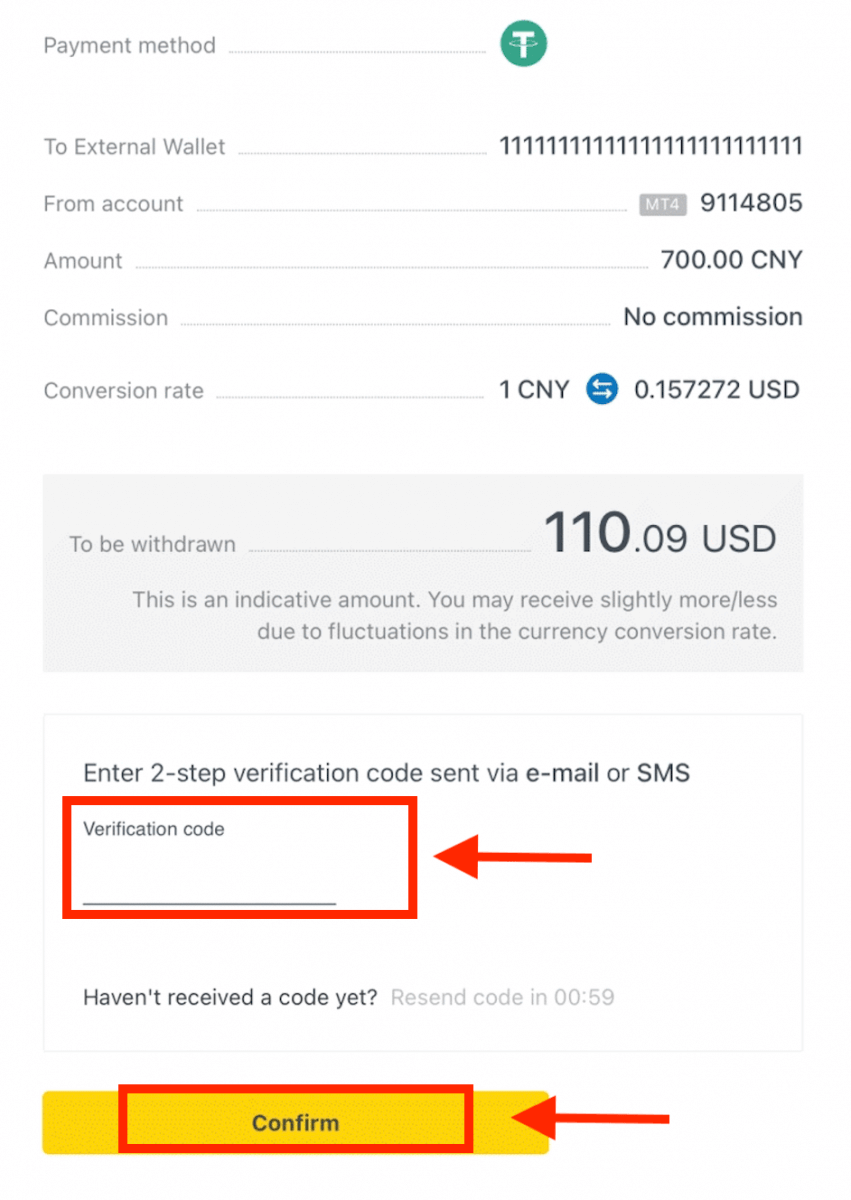Click the 110.09 USD withdrawal total
Viewport: 851px width, 1200px height.
pos(659,535)
